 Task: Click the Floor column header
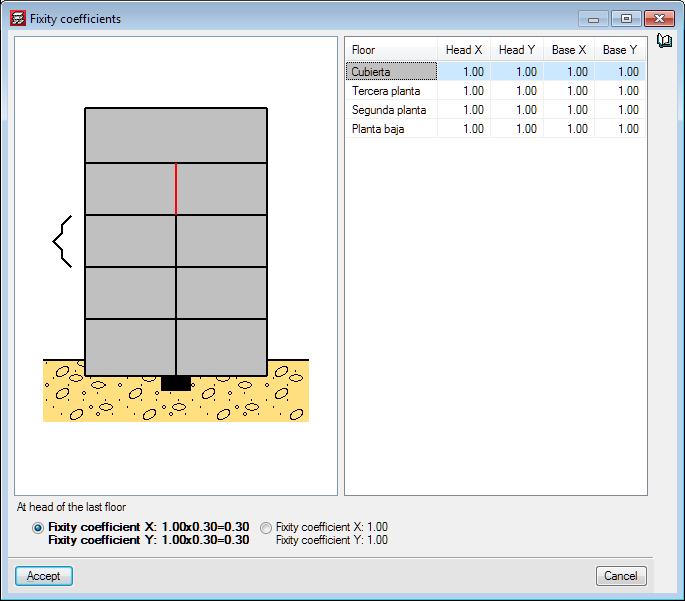point(391,50)
